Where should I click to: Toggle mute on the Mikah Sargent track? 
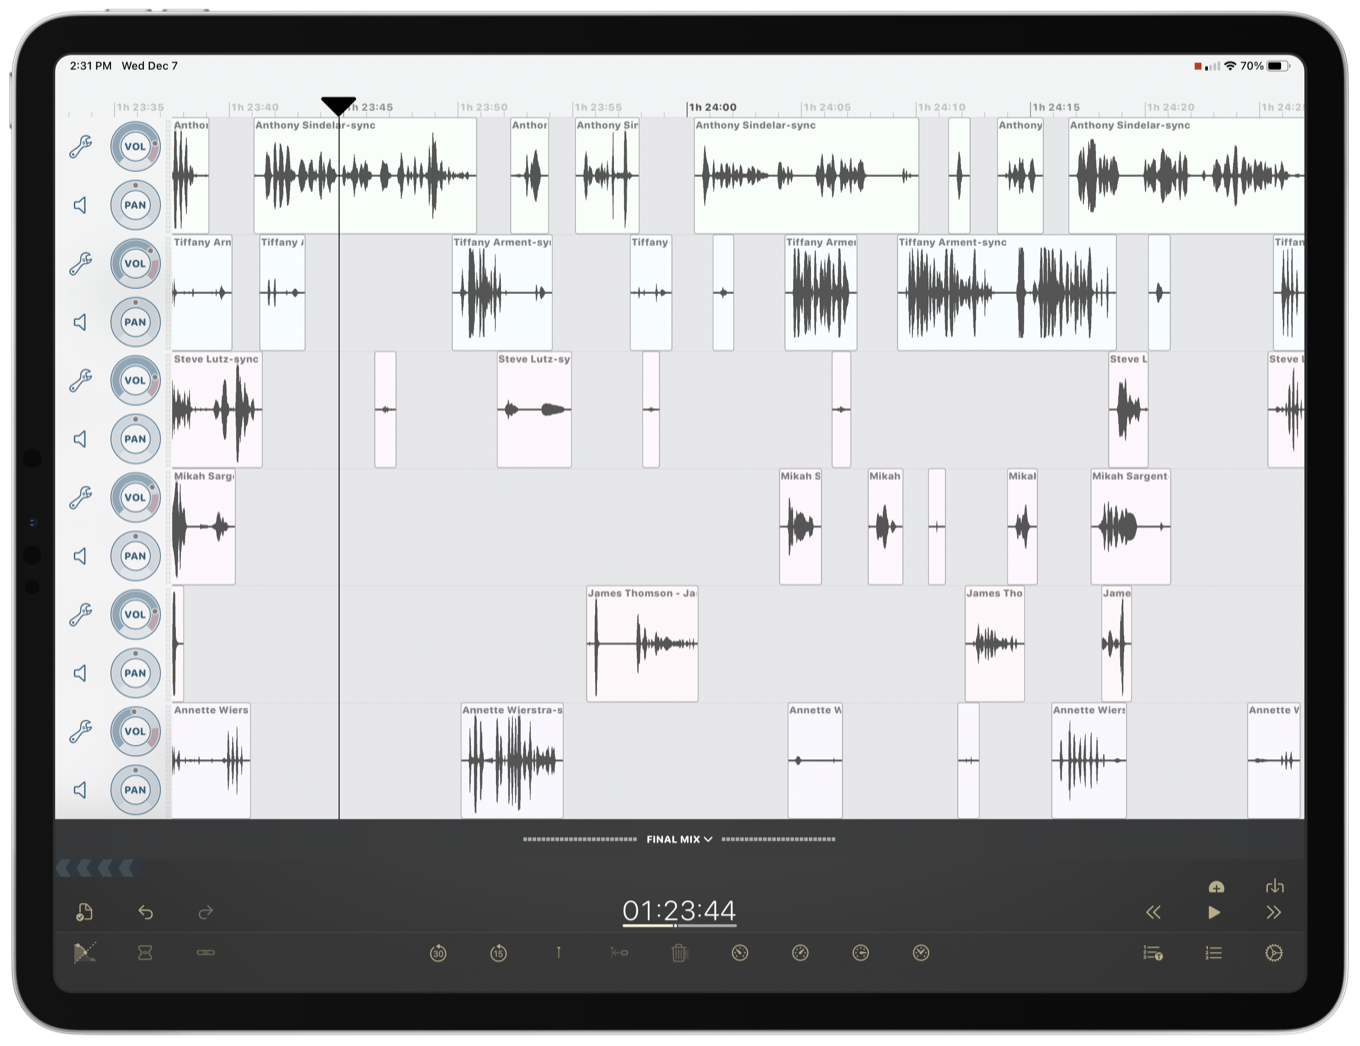tap(80, 556)
